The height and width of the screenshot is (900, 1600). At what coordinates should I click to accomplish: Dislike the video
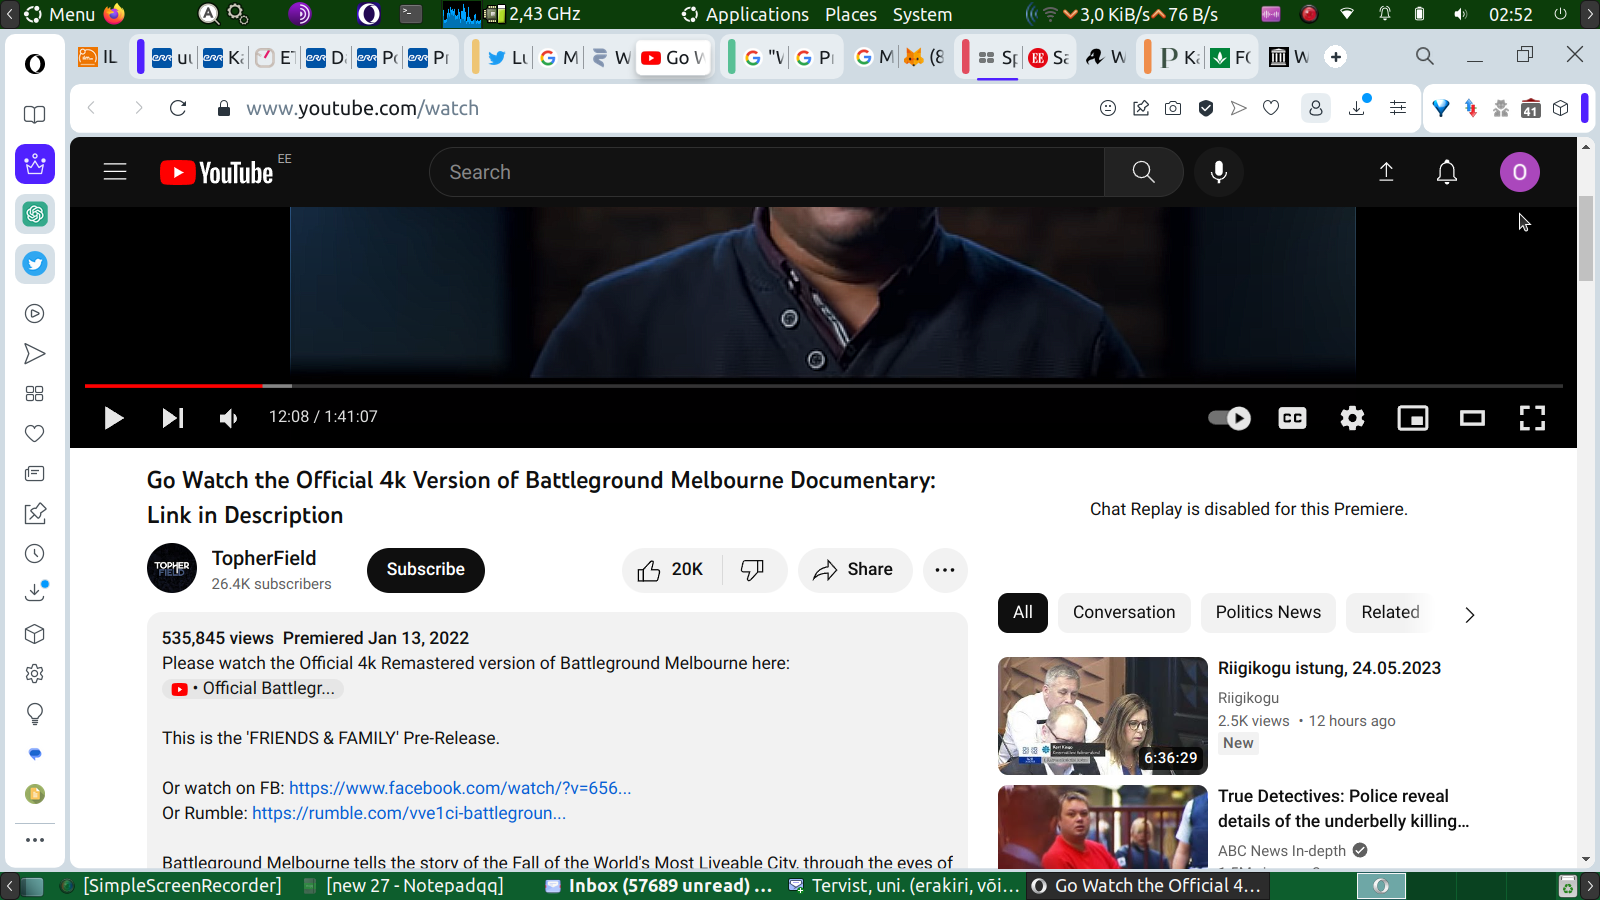point(752,570)
